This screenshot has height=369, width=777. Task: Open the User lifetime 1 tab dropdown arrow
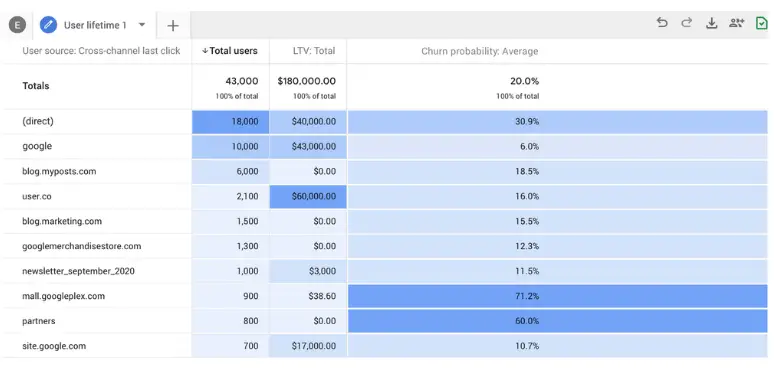tap(142, 24)
